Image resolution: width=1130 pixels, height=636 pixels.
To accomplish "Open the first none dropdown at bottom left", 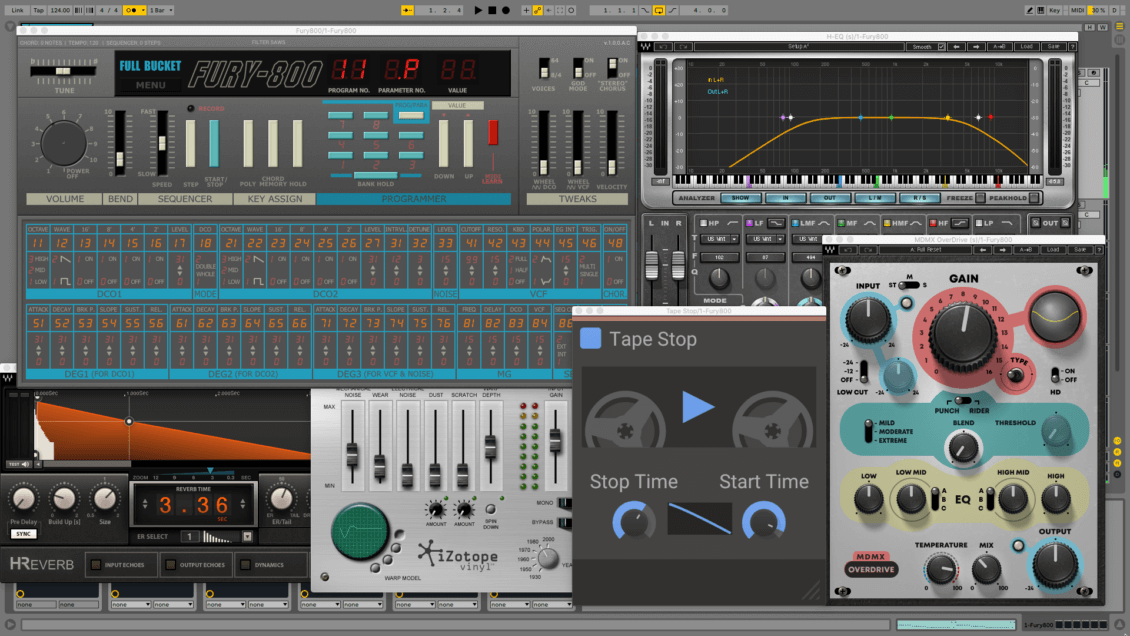I will tap(36, 605).
